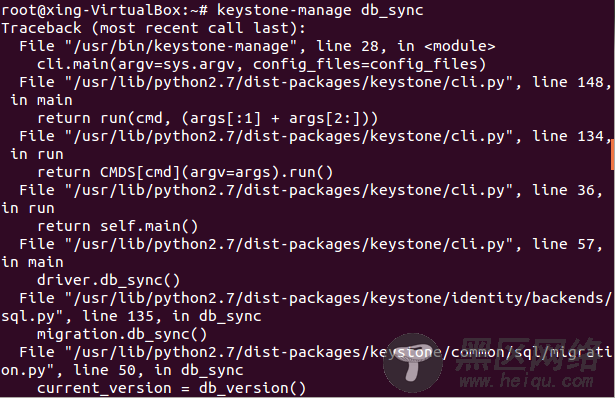Click the '/usr/bin/keystone-manage' file path
615x398 pixels.
(x=181, y=46)
